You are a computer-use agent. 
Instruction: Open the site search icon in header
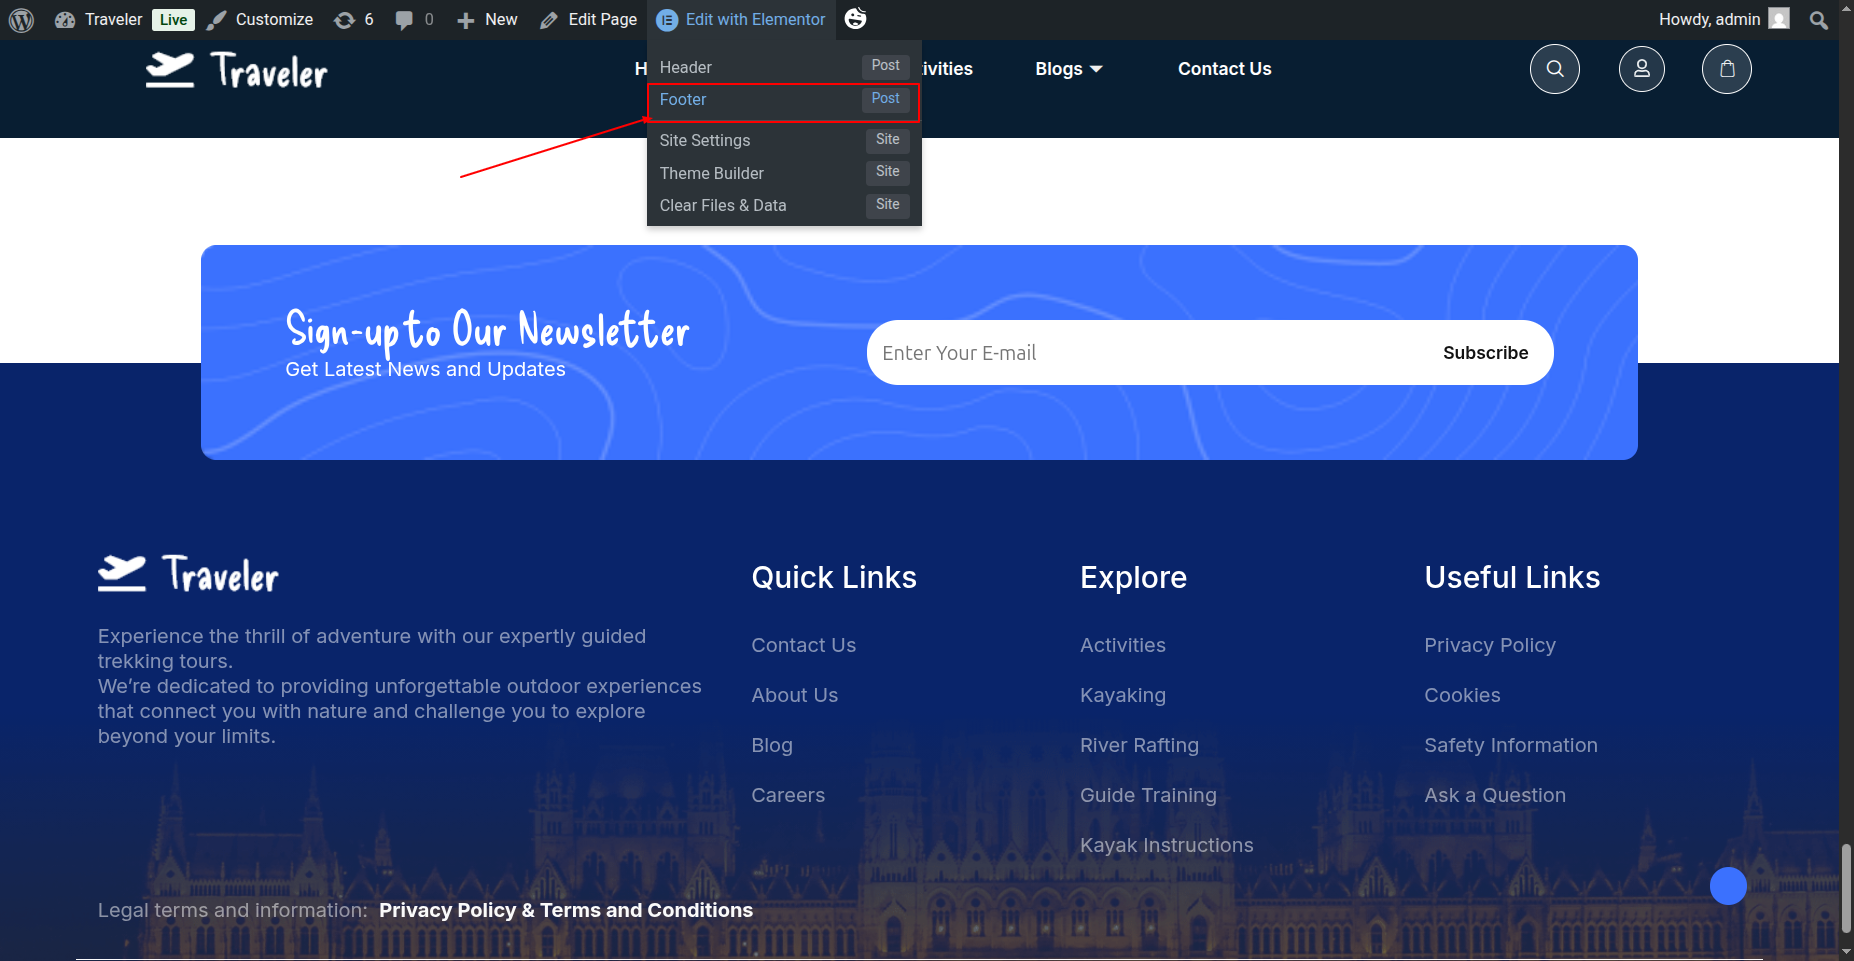pos(1554,69)
